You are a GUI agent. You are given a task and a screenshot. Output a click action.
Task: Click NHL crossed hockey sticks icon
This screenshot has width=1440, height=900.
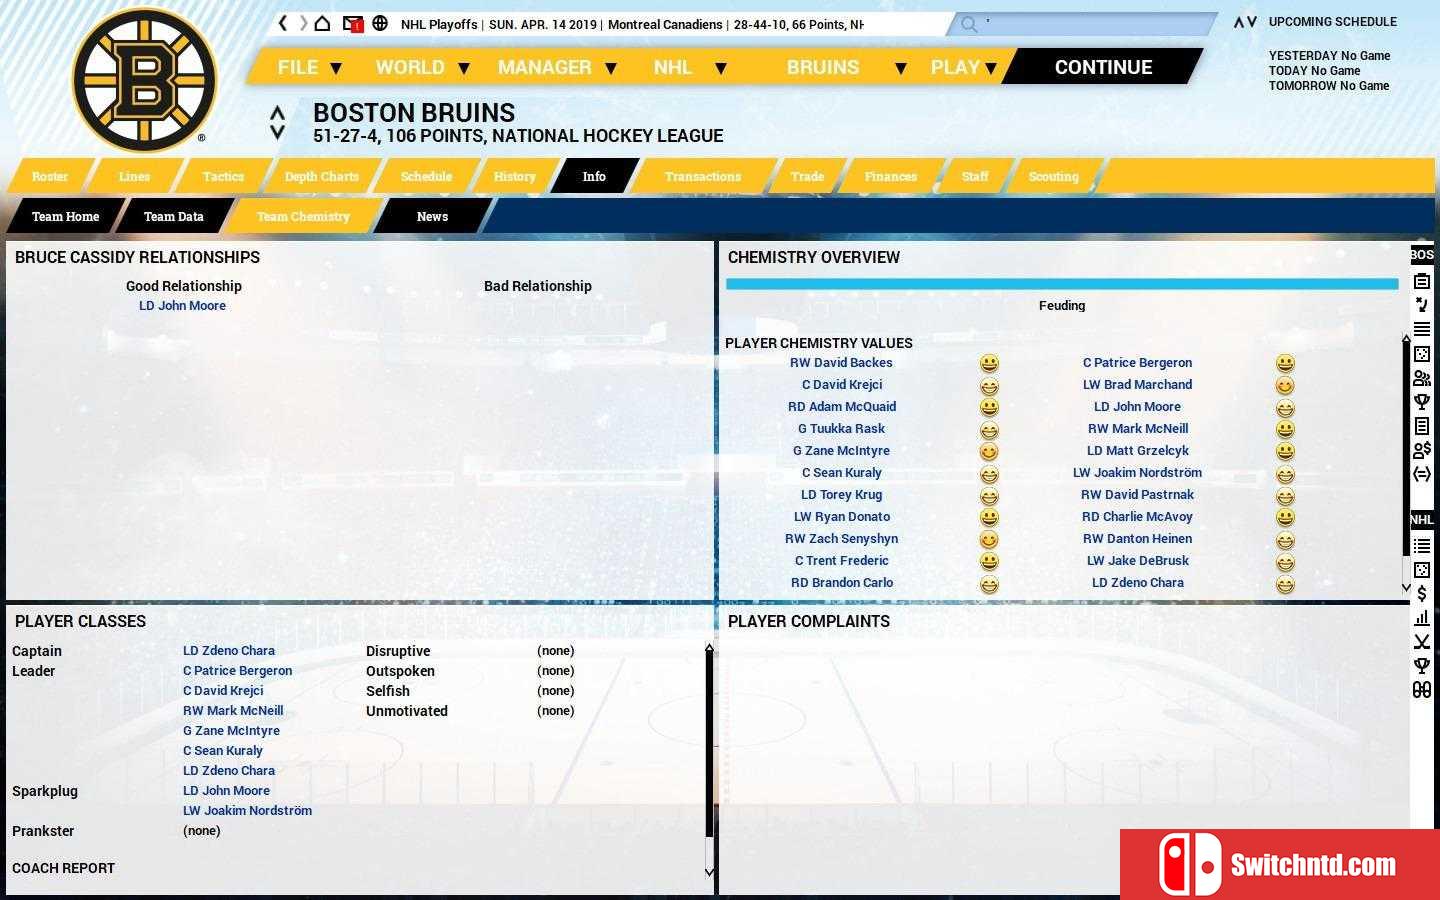click(x=1422, y=641)
